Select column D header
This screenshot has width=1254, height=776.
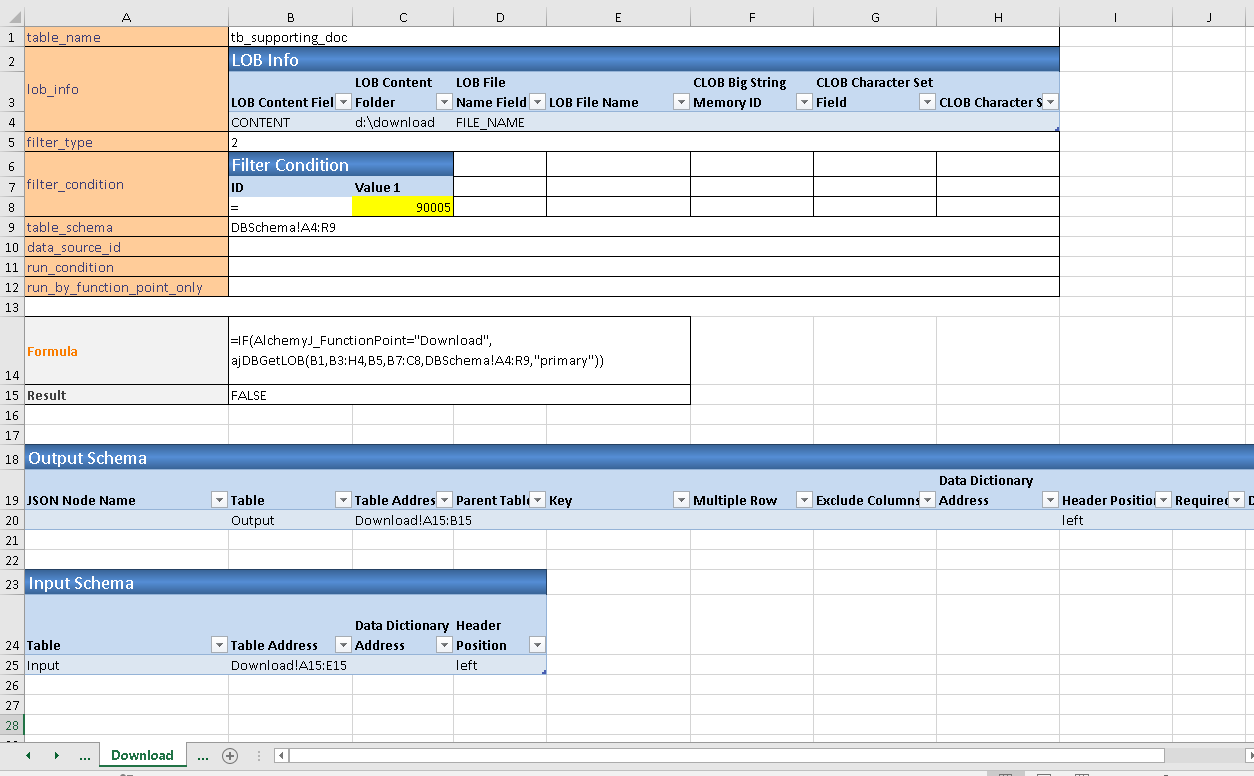500,17
